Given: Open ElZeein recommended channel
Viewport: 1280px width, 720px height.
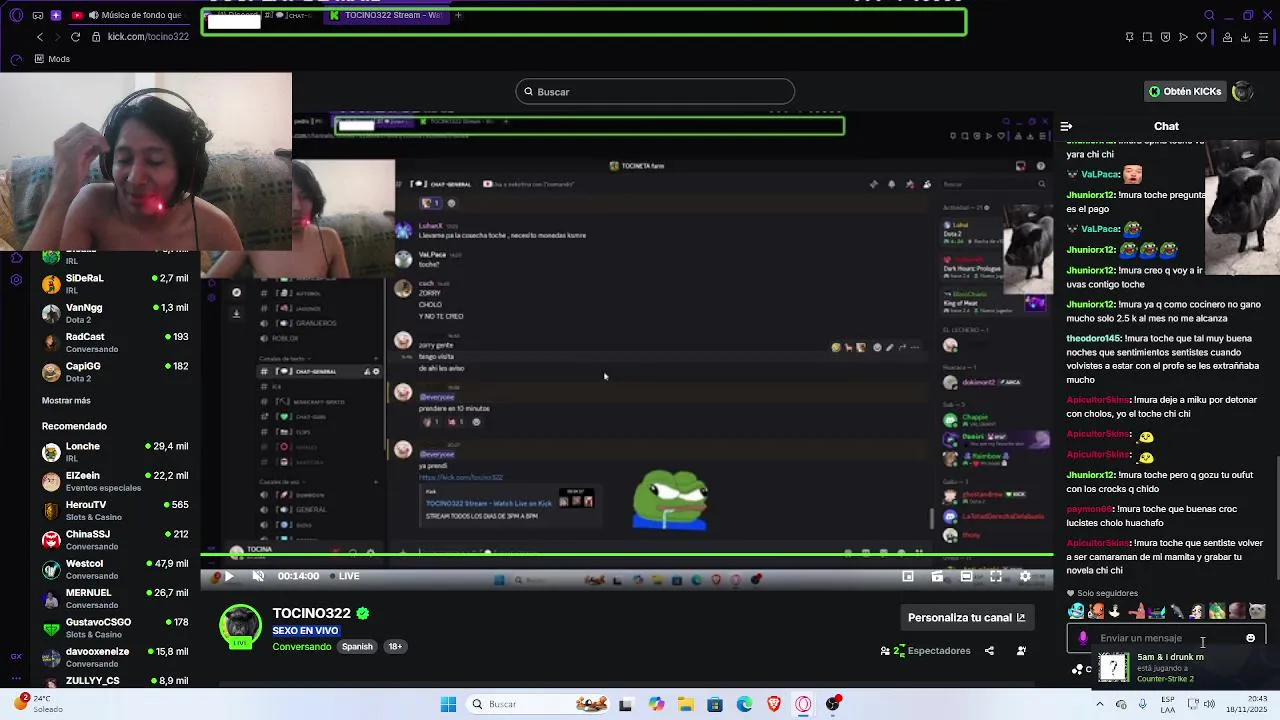Looking at the screenshot, I should pos(115,481).
